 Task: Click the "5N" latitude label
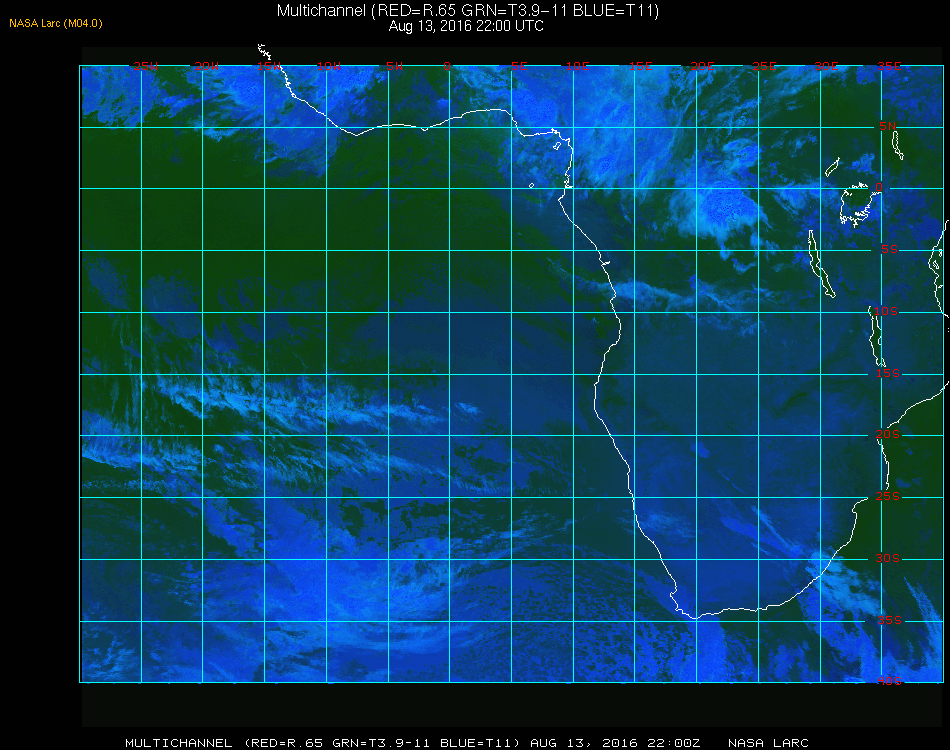[888, 126]
